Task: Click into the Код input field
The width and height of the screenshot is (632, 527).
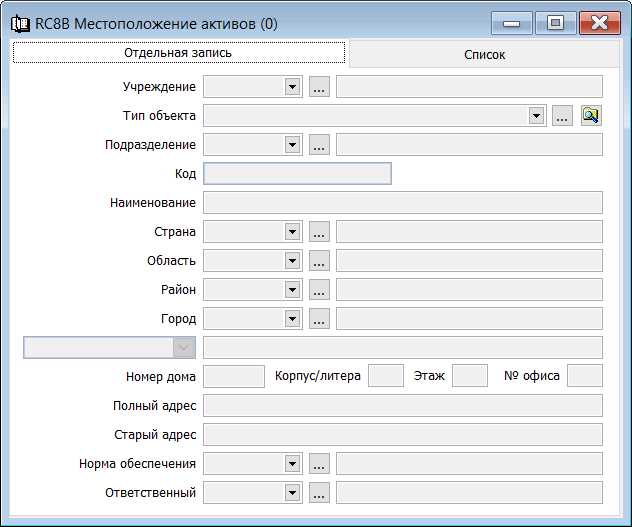Action: click(x=296, y=174)
